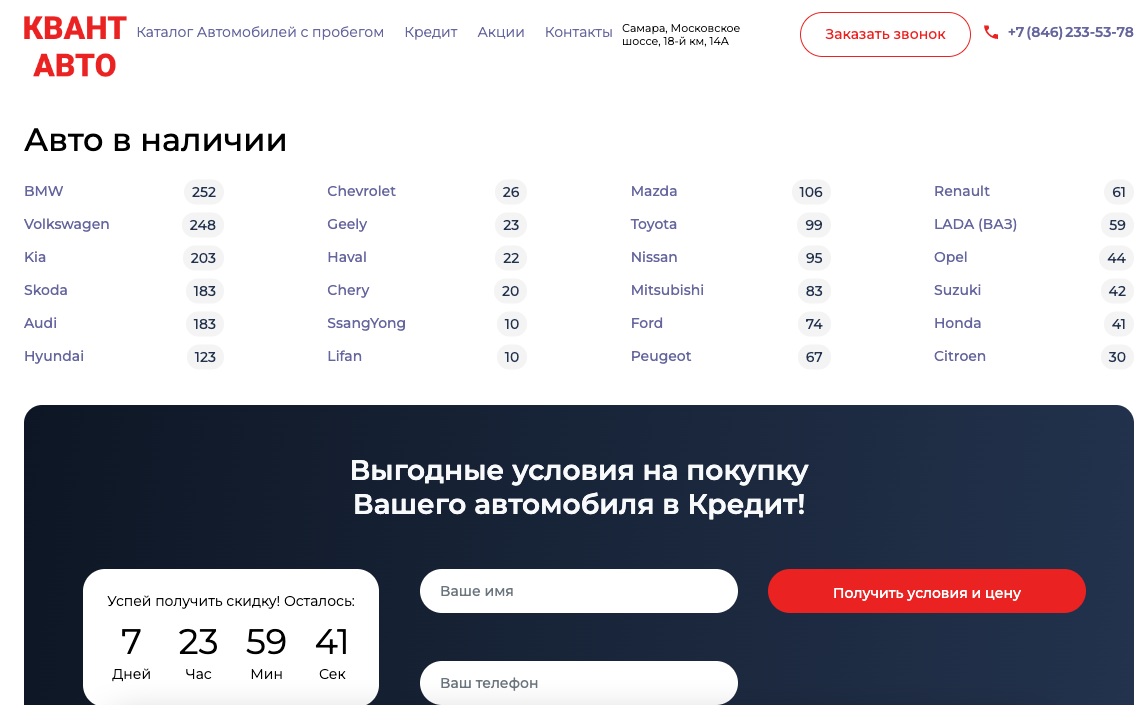Click the Toyota count badge 99

click(x=814, y=225)
